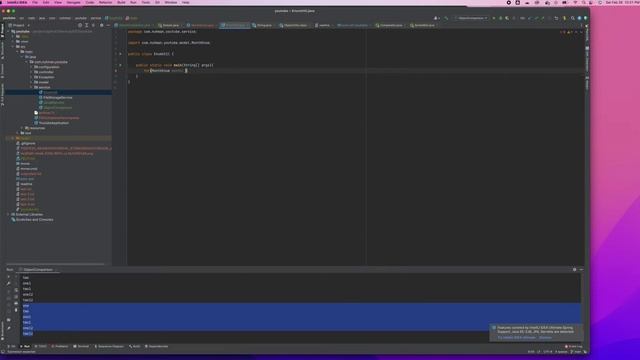Click the print icon in Run console
Viewport: 640px width, 360px height.
click(16, 303)
